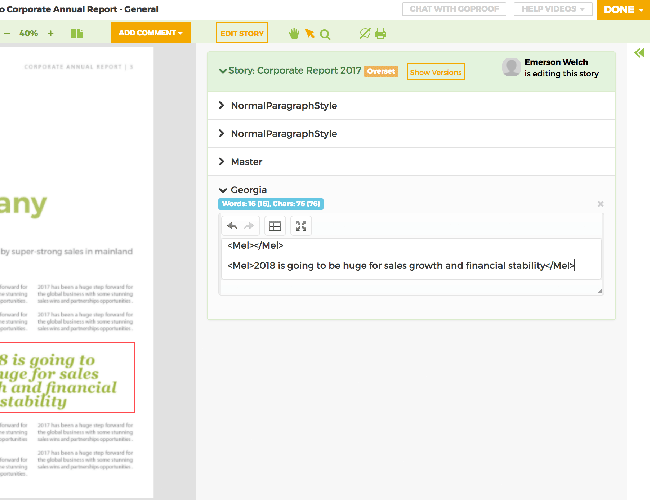
Task: Toggle the table grid icon in editor
Action: tap(275, 226)
